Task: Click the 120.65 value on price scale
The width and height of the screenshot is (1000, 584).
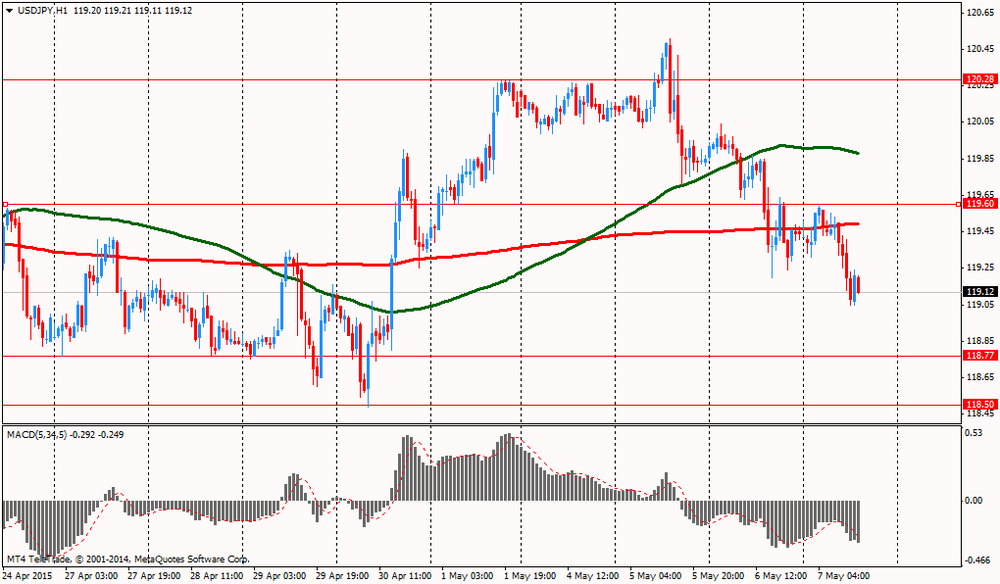Action: tap(977, 12)
